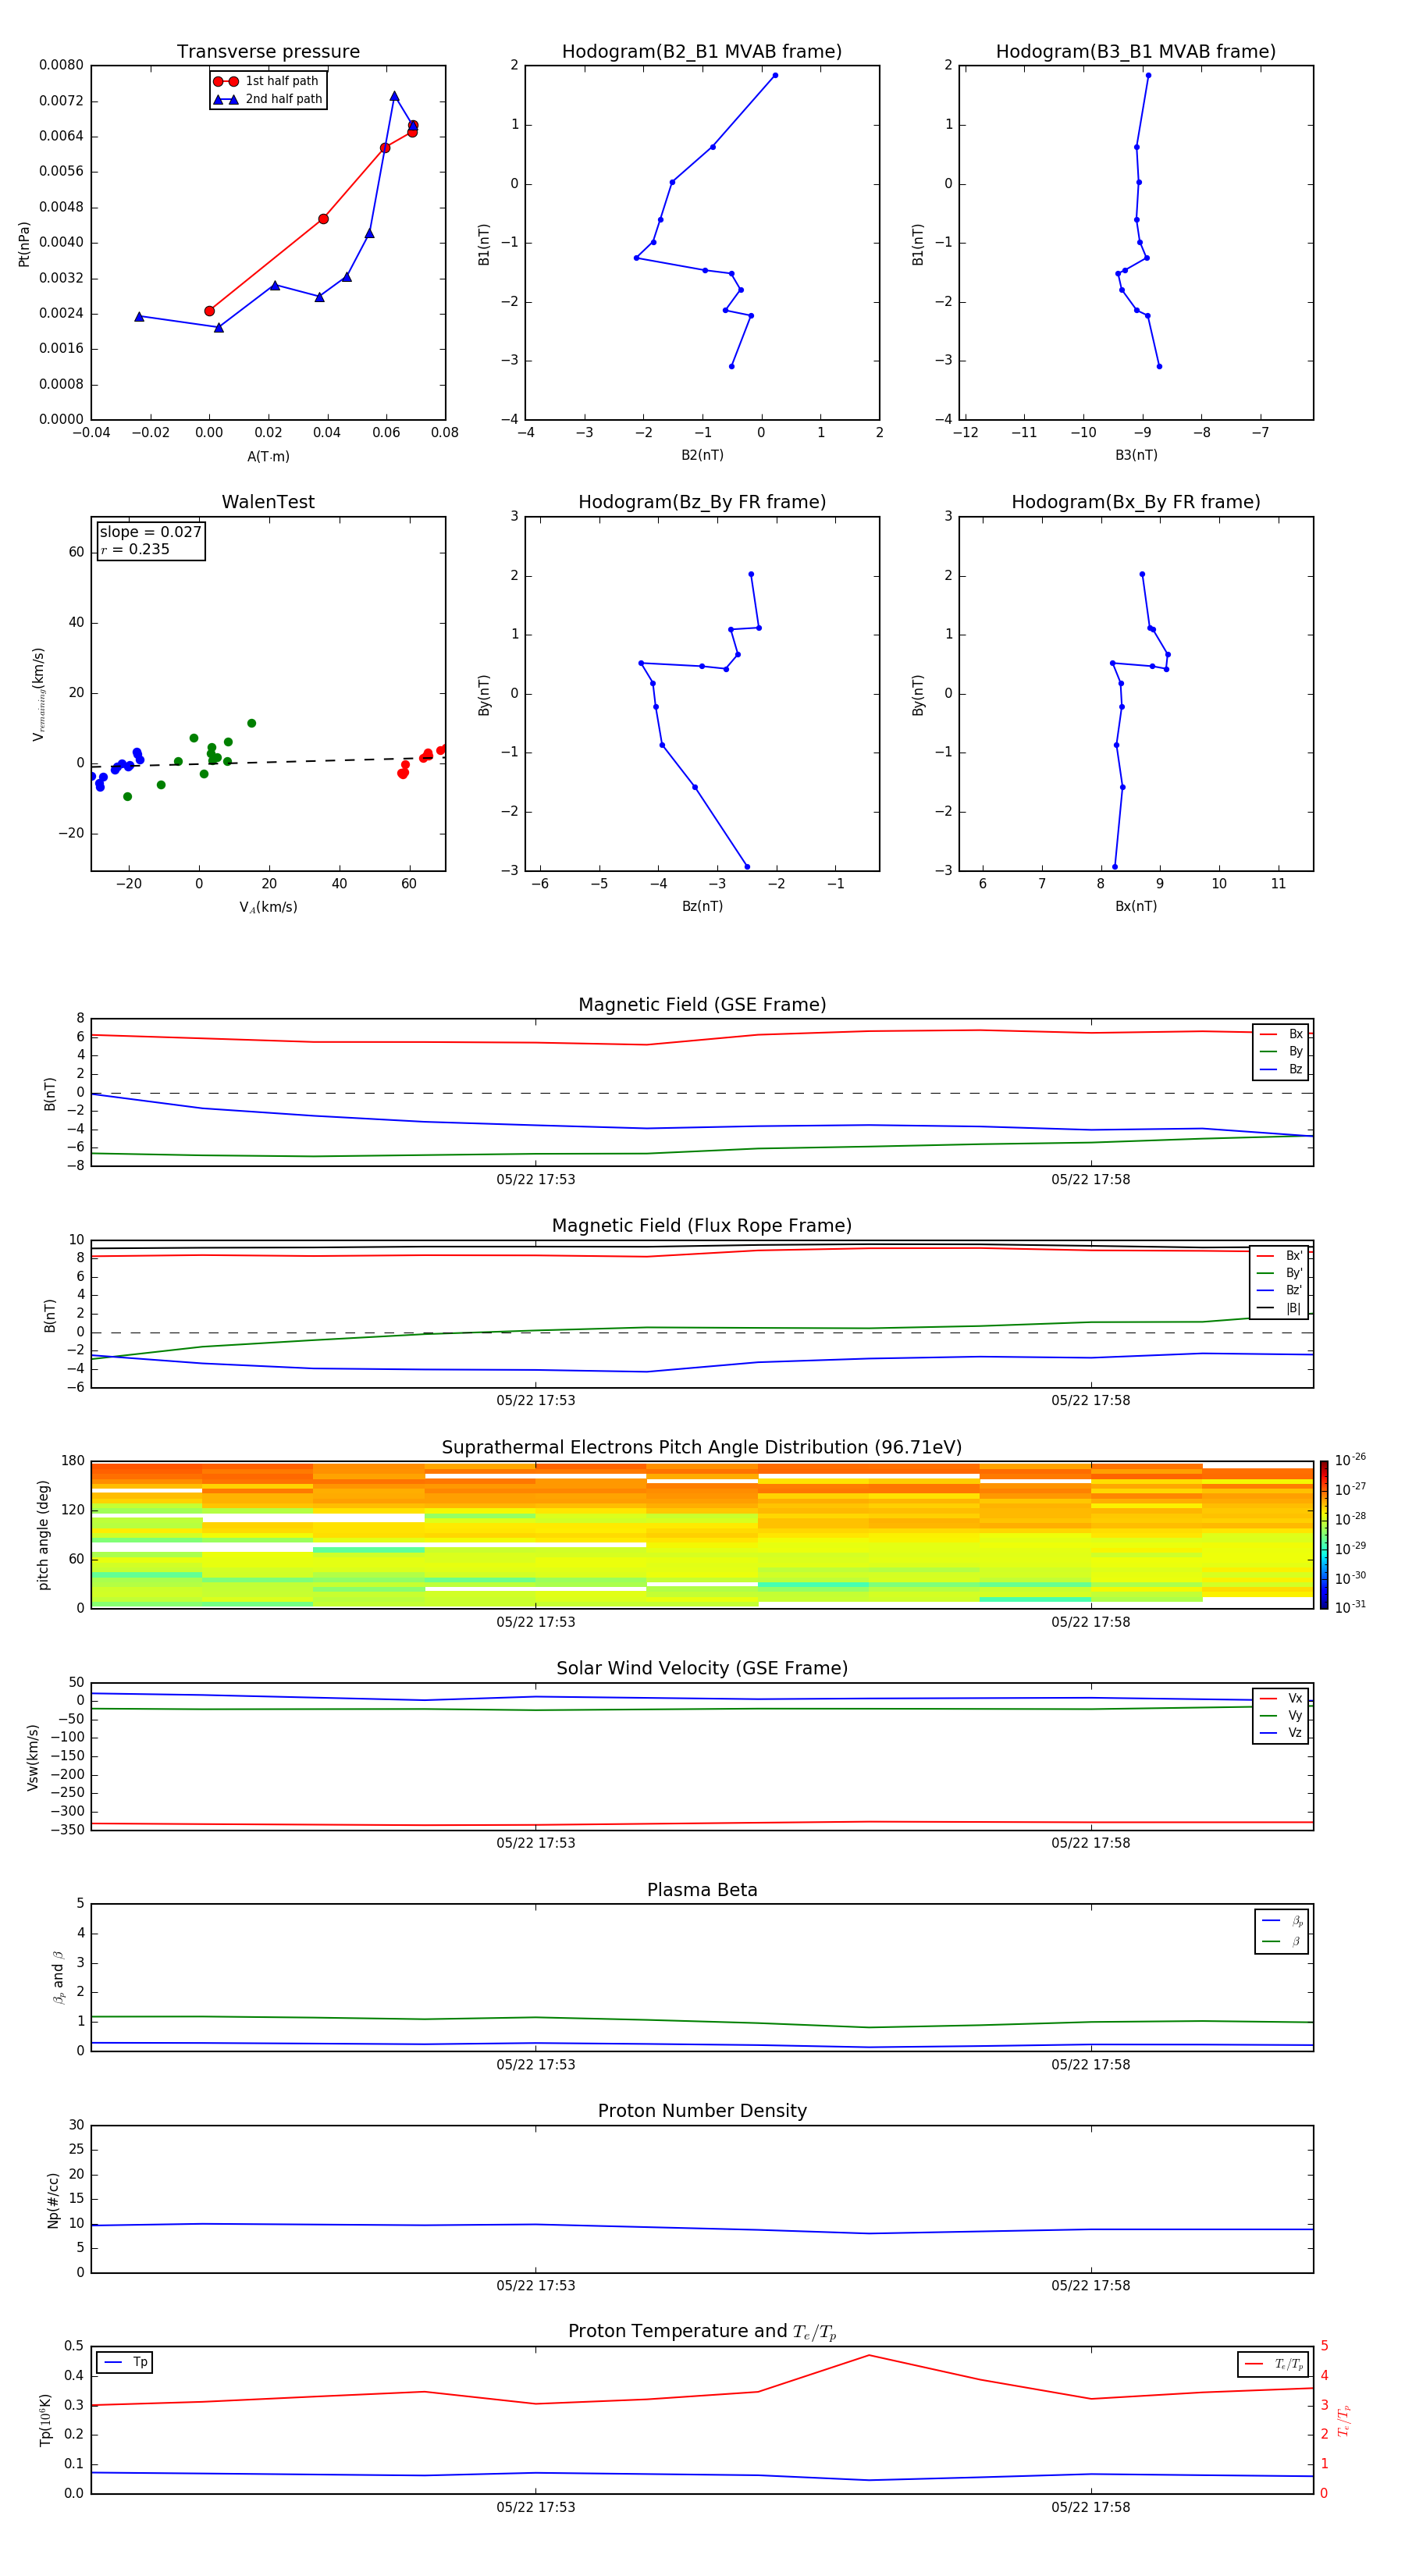
Task: Click '05/22 17:53' tick under GSE magnetic field
Action: tap(536, 1180)
